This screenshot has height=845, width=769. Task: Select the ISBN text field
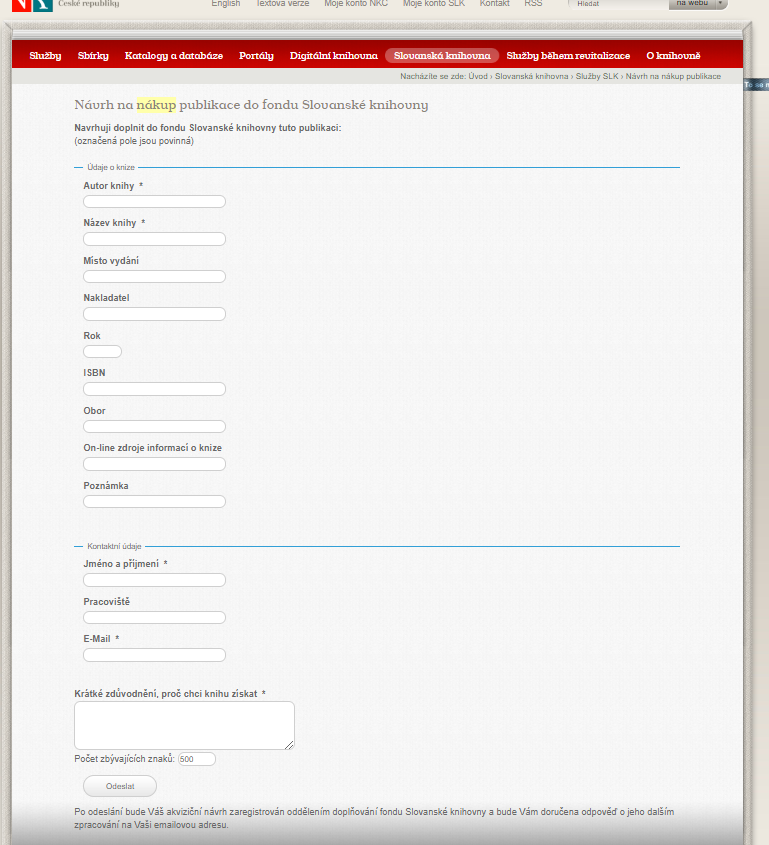pyautogui.click(x=154, y=389)
